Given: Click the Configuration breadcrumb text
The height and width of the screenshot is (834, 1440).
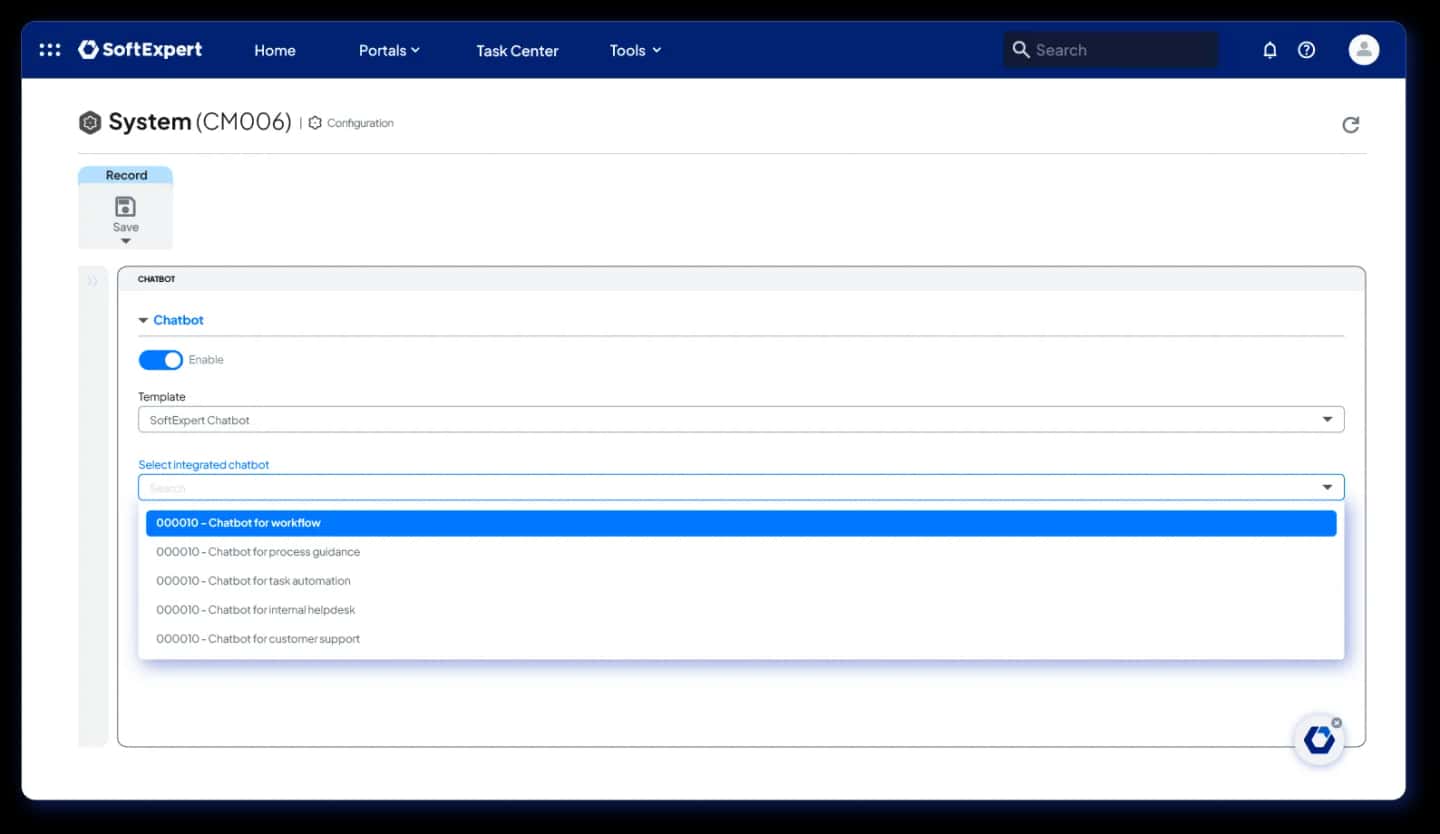Looking at the screenshot, I should tap(360, 123).
